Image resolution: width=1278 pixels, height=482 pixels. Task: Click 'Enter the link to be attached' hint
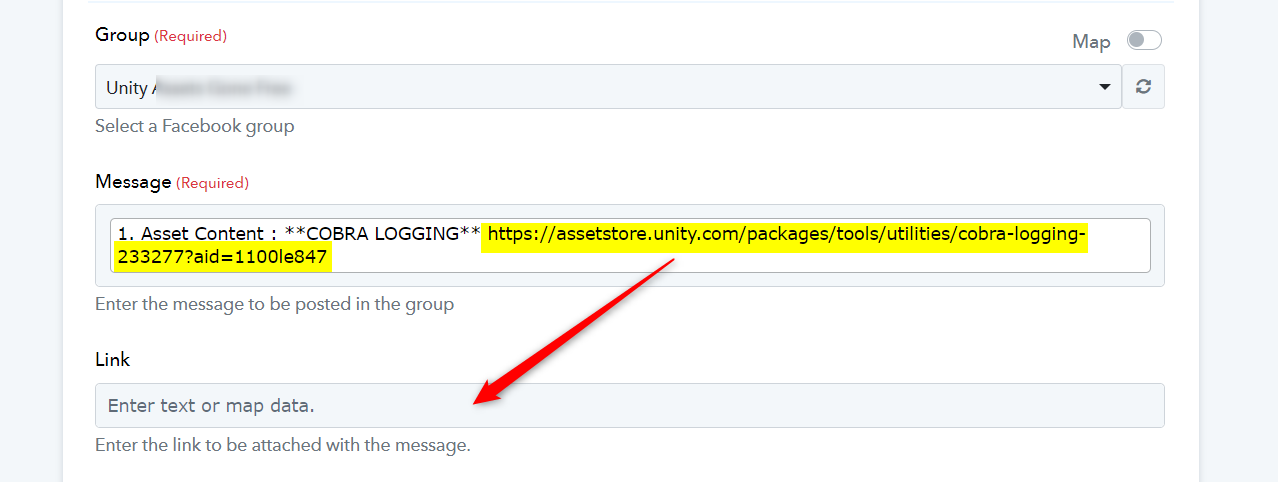(x=282, y=445)
